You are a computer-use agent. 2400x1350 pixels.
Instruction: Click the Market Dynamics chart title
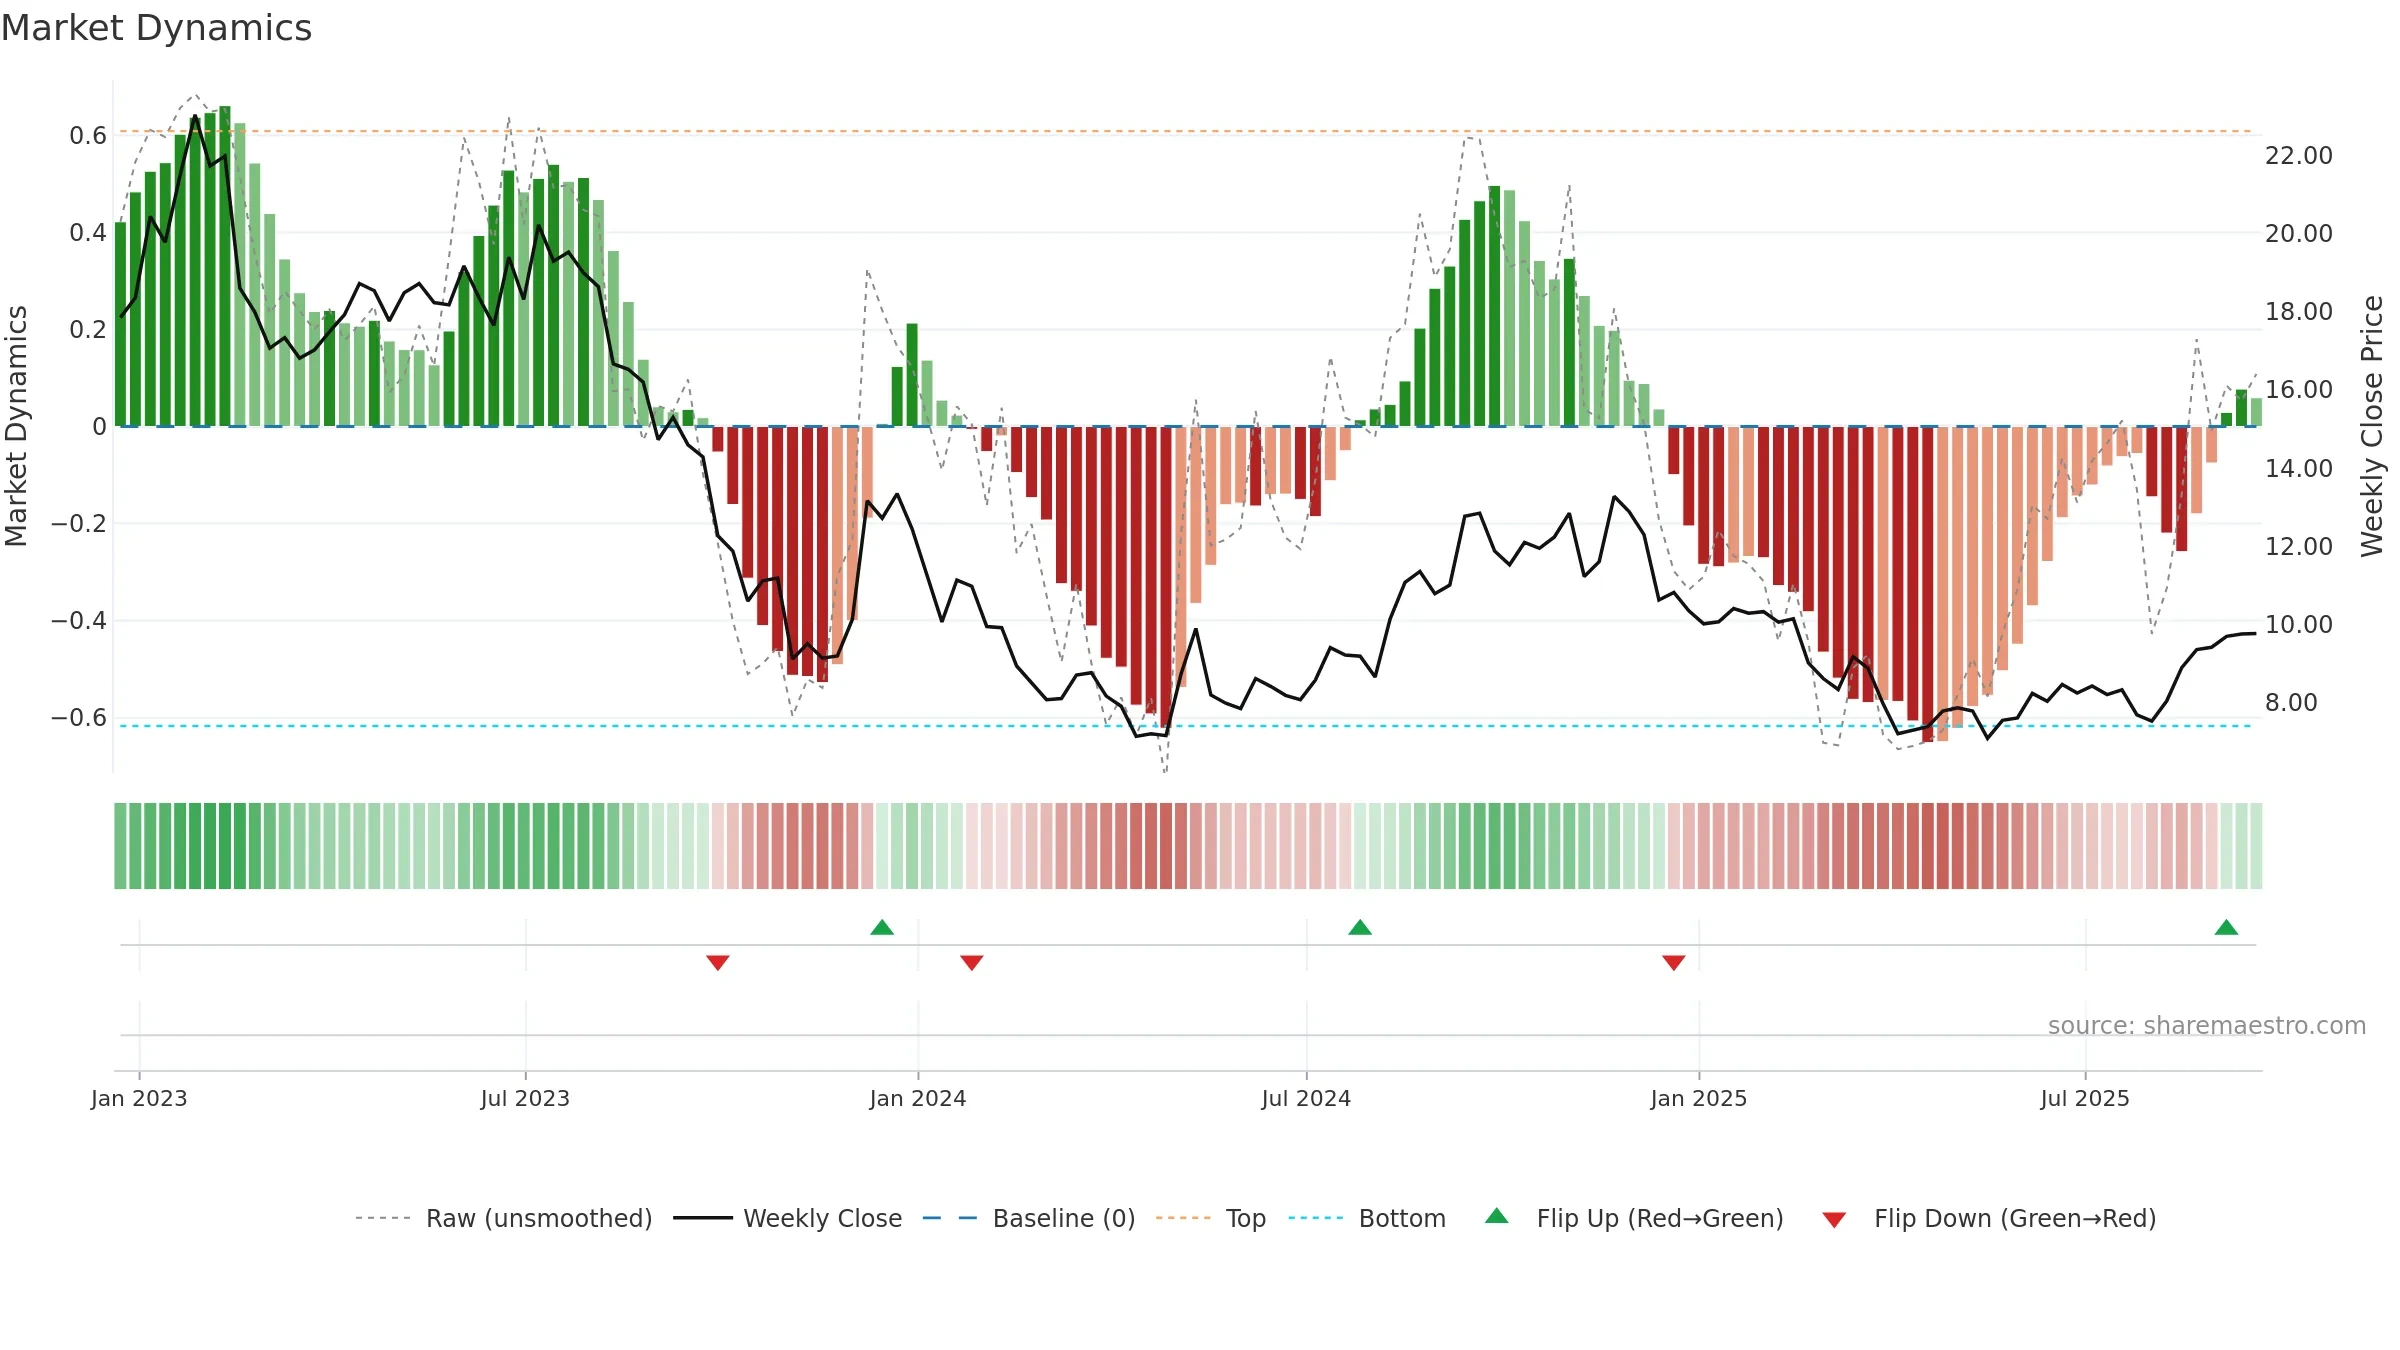tap(156, 28)
